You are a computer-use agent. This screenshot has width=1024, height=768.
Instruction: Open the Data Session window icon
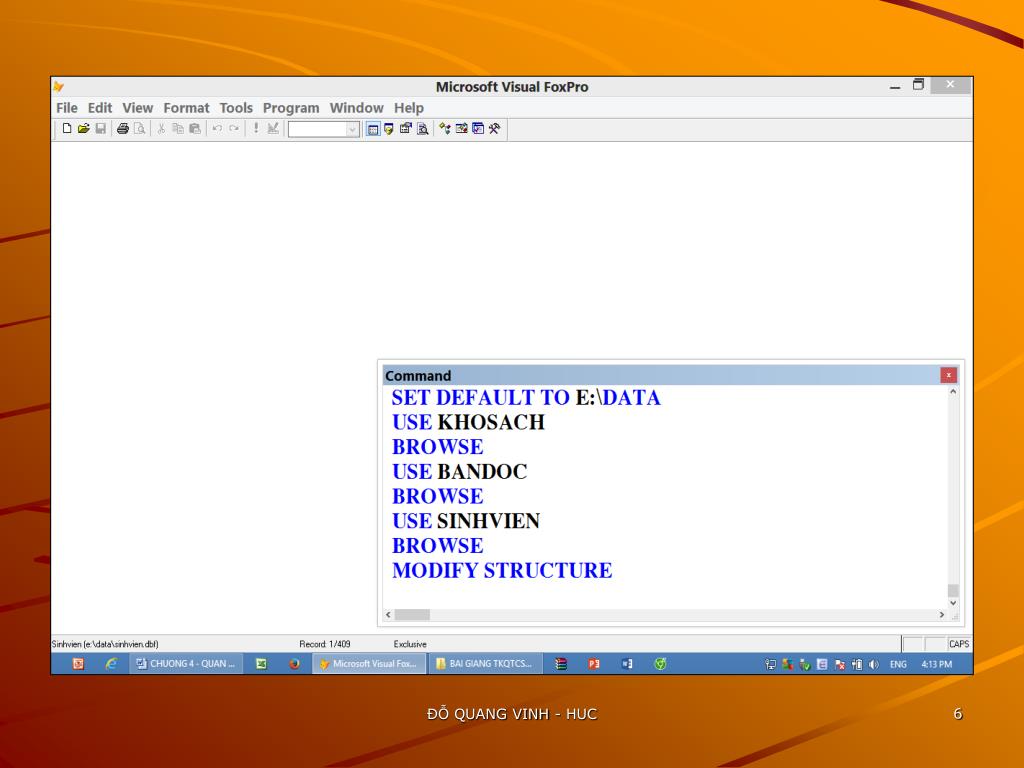coord(389,129)
